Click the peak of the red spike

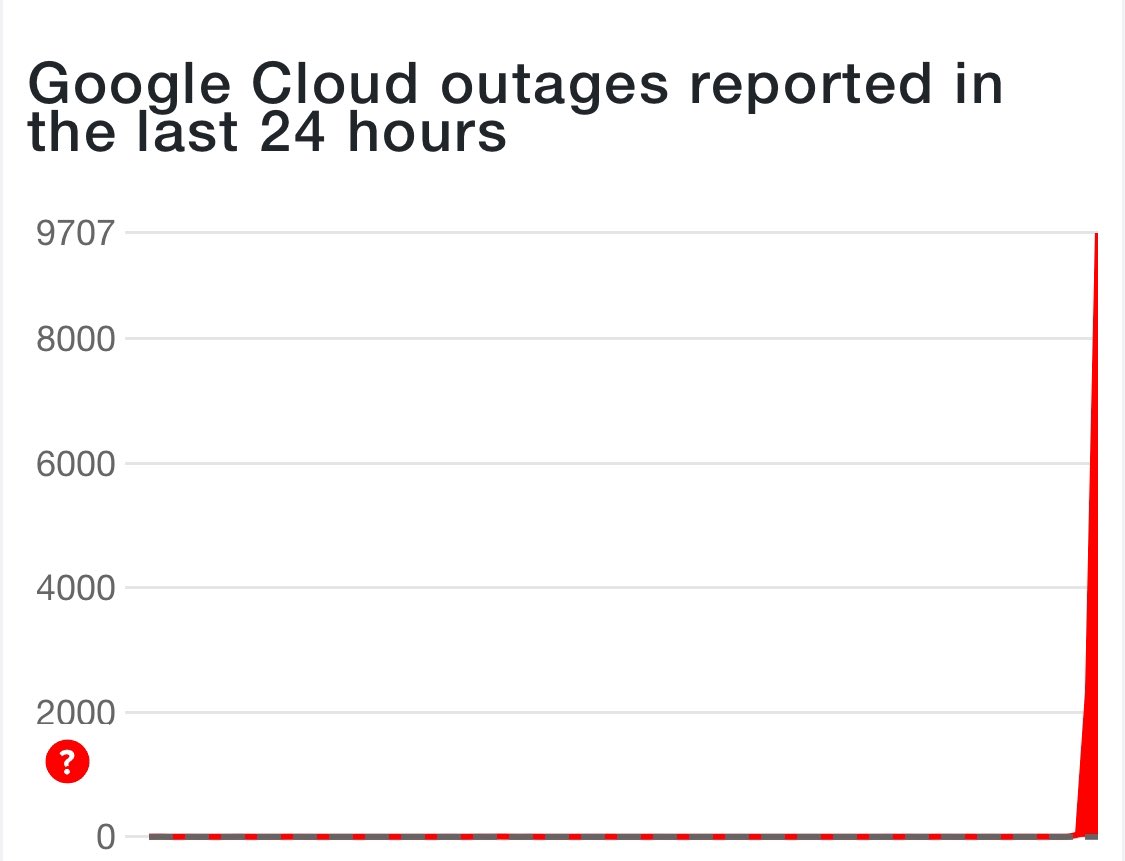(x=1096, y=235)
